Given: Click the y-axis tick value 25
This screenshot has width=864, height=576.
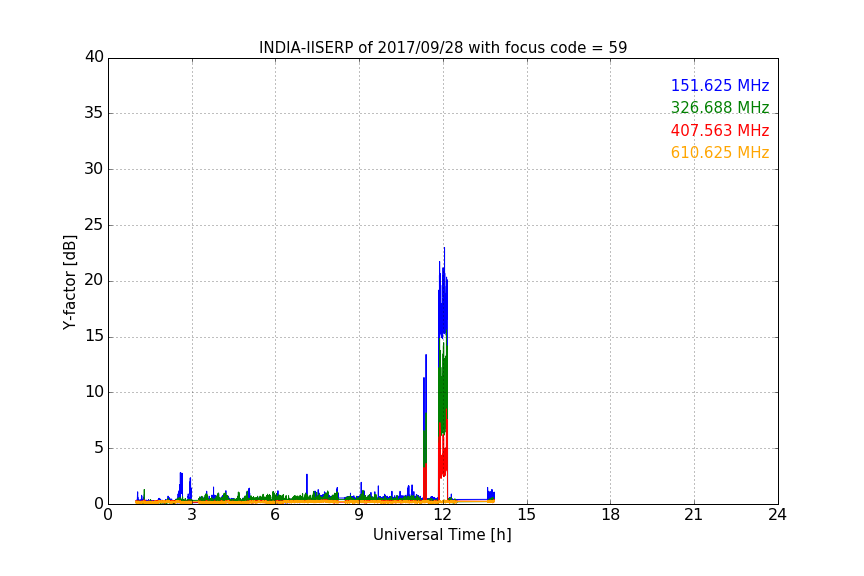Looking at the screenshot, I should point(94,224).
